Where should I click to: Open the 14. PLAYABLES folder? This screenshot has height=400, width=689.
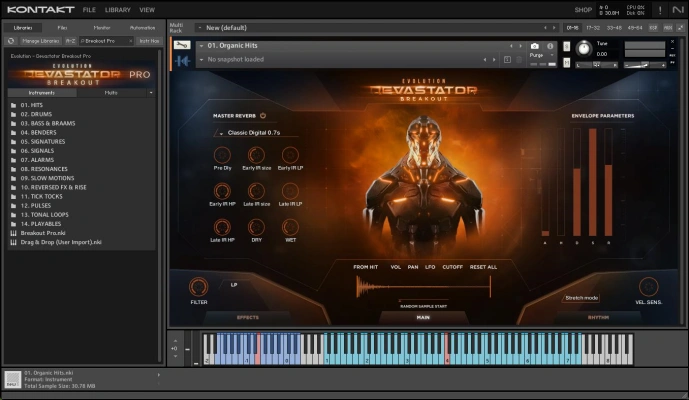click(x=41, y=224)
